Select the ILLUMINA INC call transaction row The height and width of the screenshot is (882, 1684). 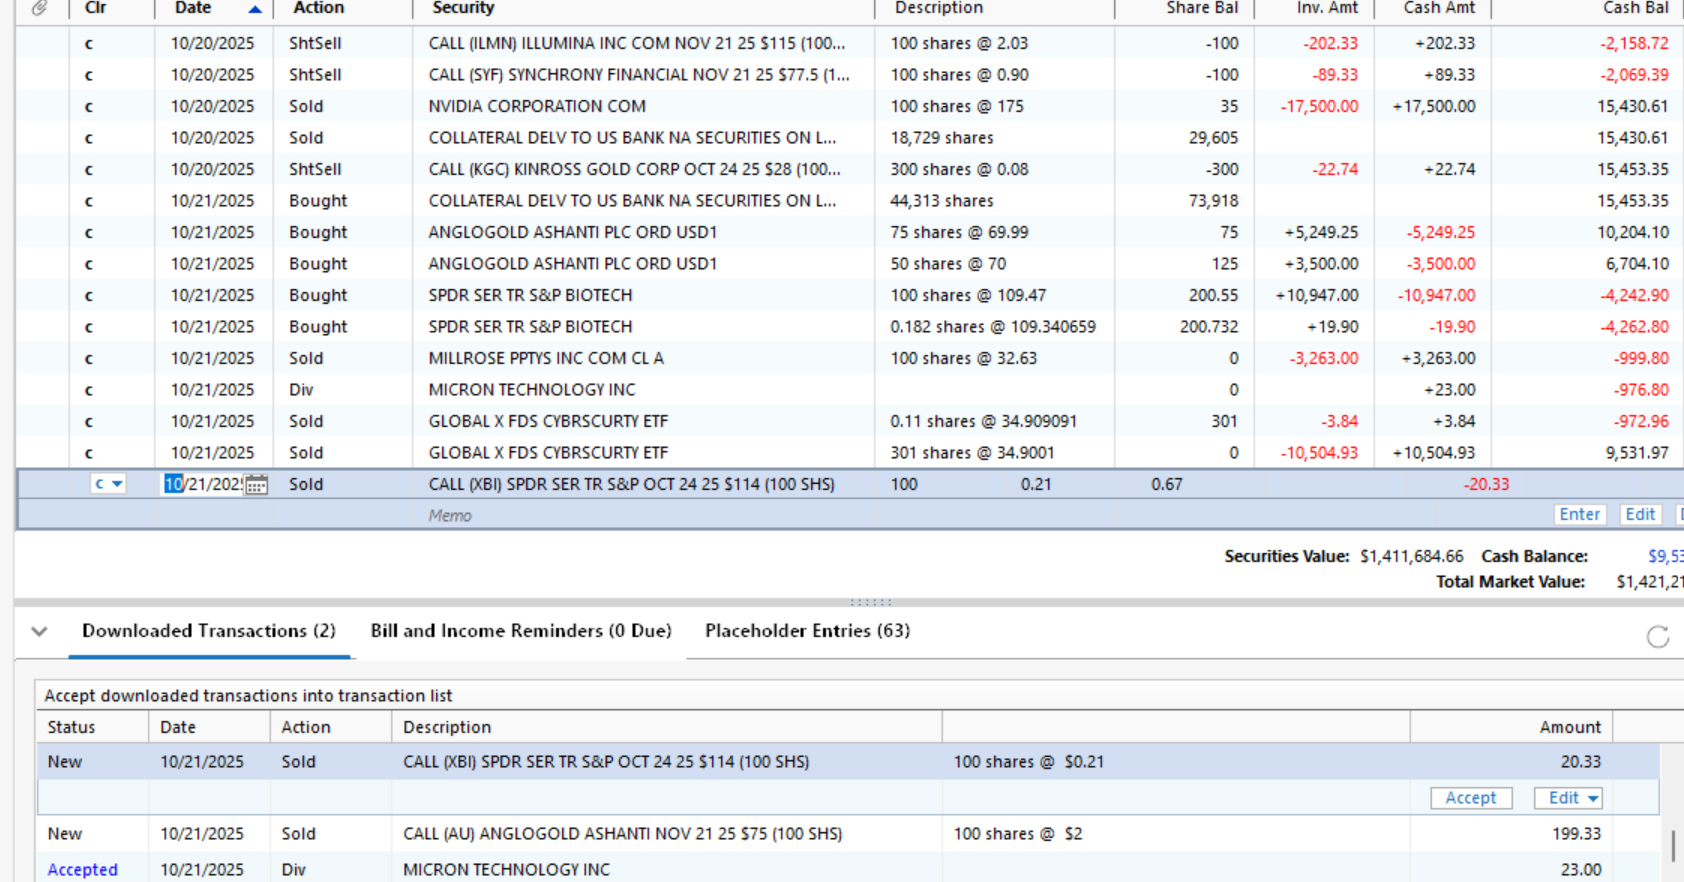pos(850,43)
